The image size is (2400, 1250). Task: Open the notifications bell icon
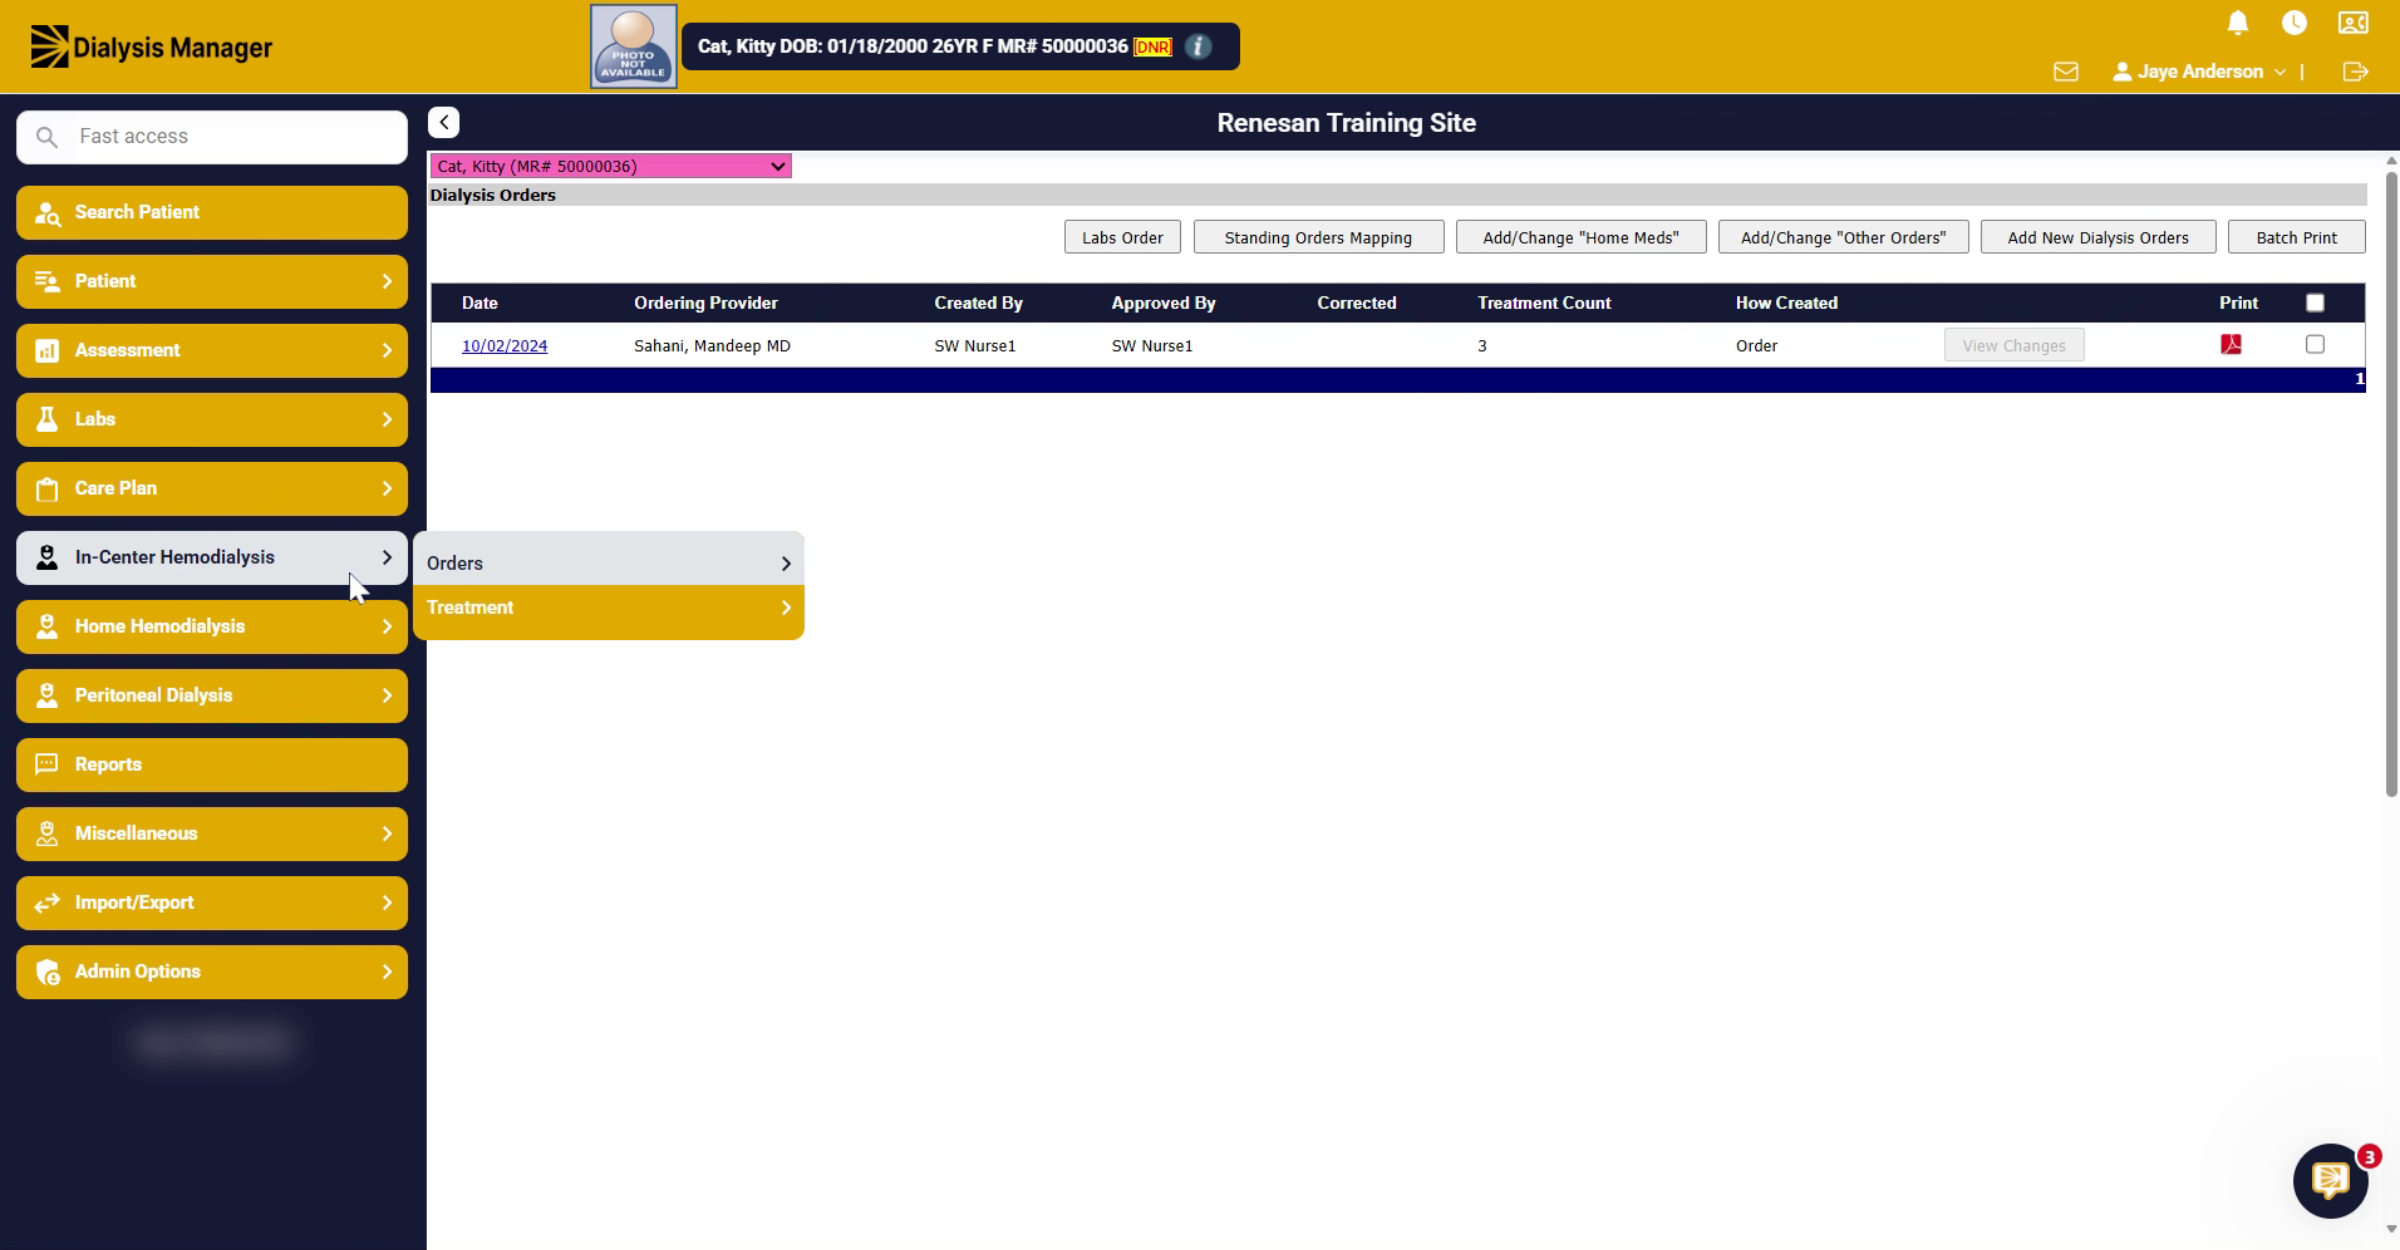[2238, 23]
